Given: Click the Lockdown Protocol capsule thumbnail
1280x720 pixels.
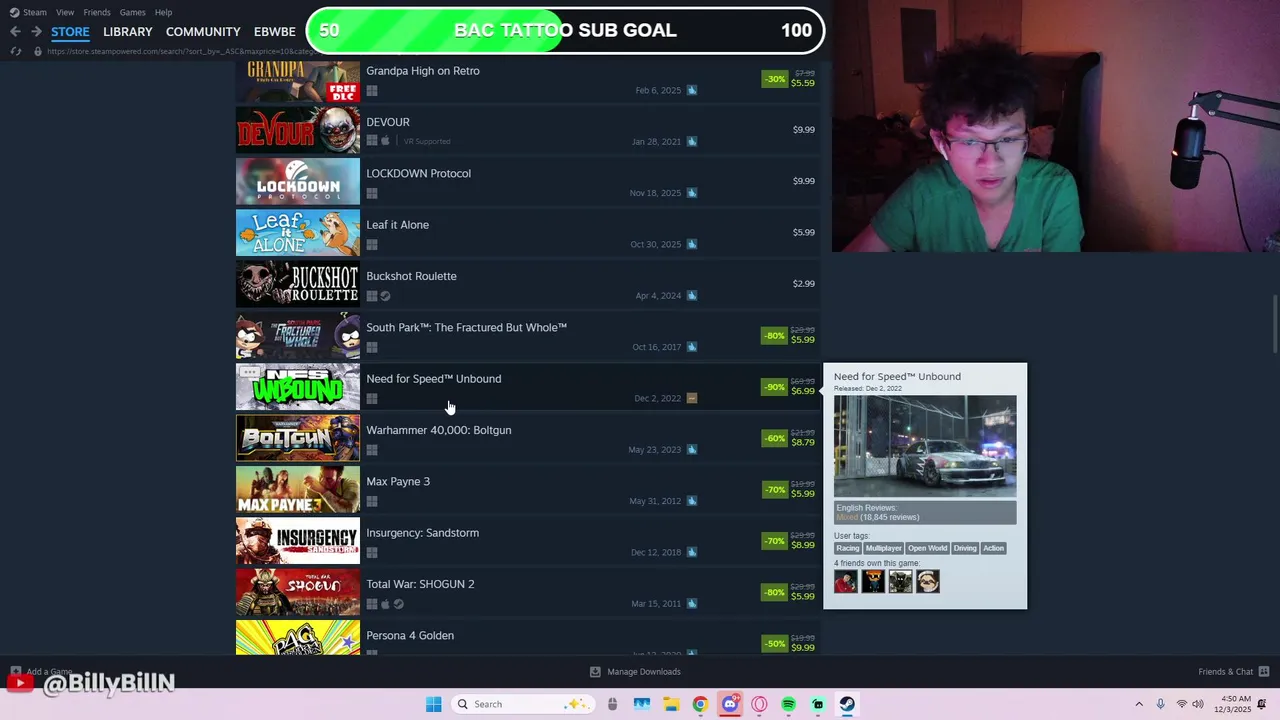Looking at the screenshot, I should coord(298,181).
